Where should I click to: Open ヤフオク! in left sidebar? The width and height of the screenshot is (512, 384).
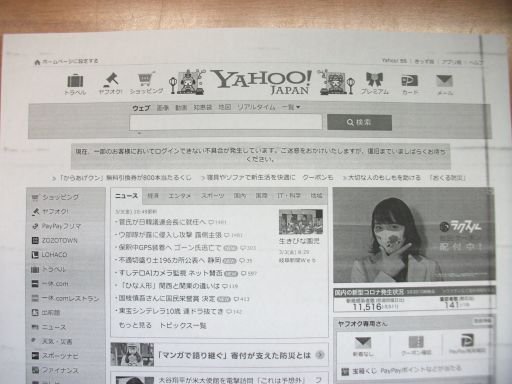[50, 212]
